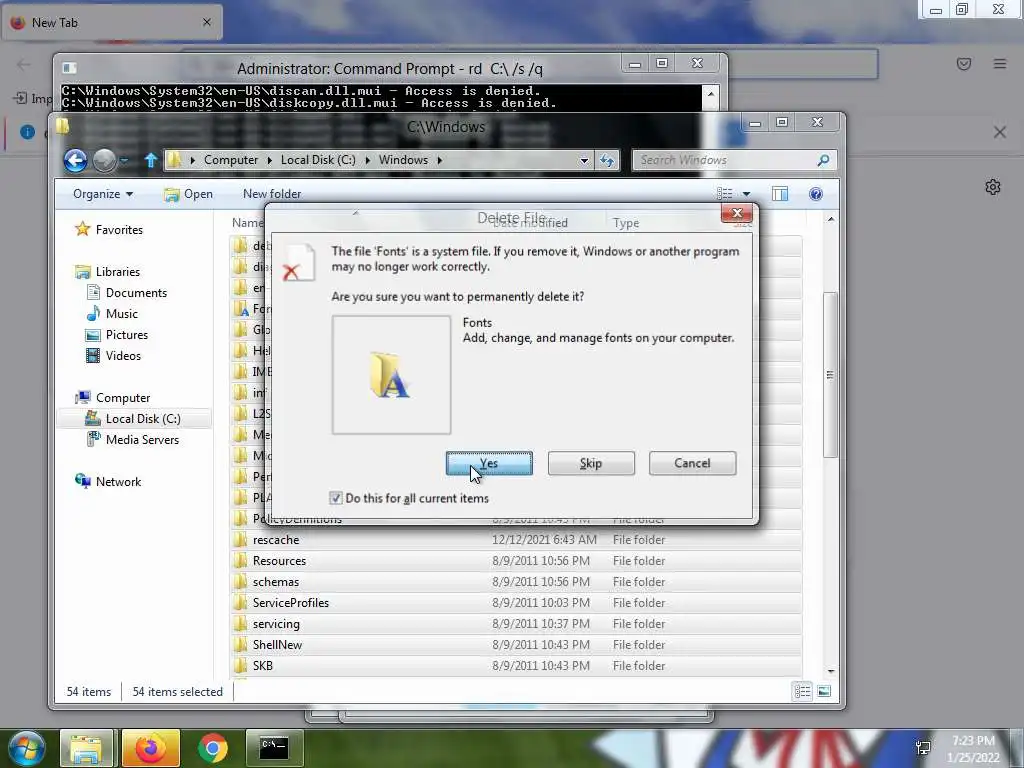Image resolution: width=1024 pixels, height=768 pixels.
Task: Select the Firefox New Tab tab
Action: point(112,22)
